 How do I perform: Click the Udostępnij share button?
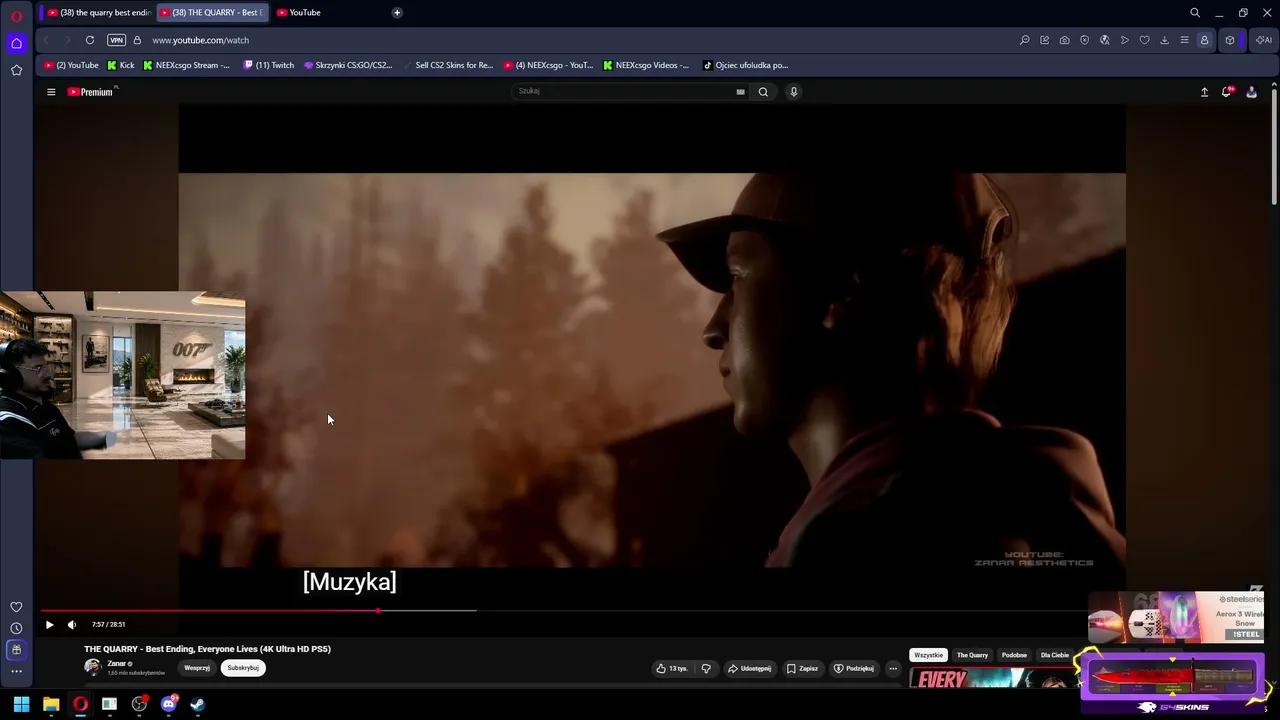click(749, 668)
